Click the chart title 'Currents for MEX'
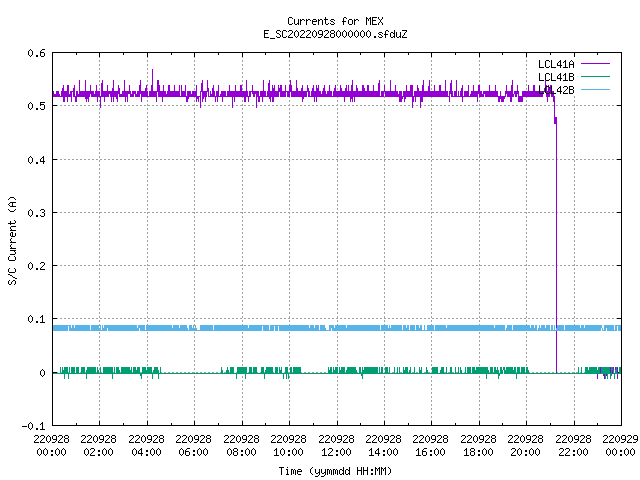640x480 pixels. [335, 21]
